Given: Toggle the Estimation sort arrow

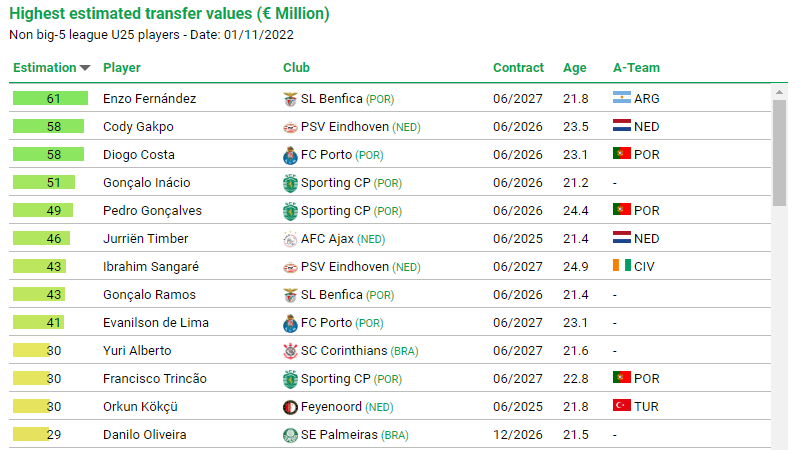Looking at the screenshot, I should pyautogui.click(x=85, y=68).
